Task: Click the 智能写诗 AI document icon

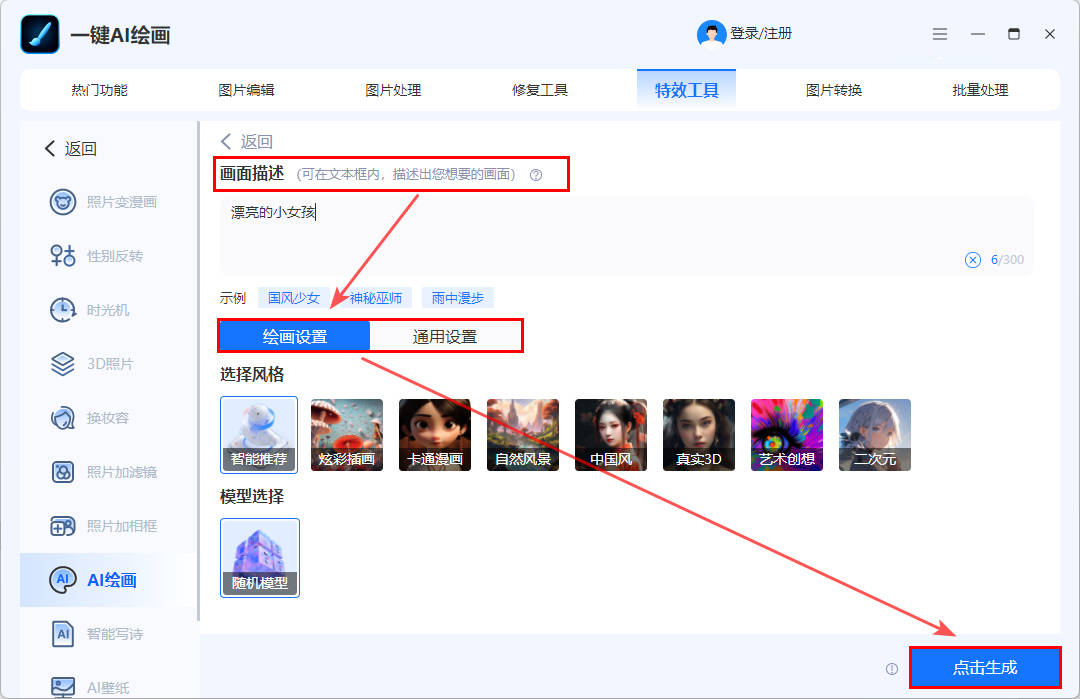Action: 63,634
